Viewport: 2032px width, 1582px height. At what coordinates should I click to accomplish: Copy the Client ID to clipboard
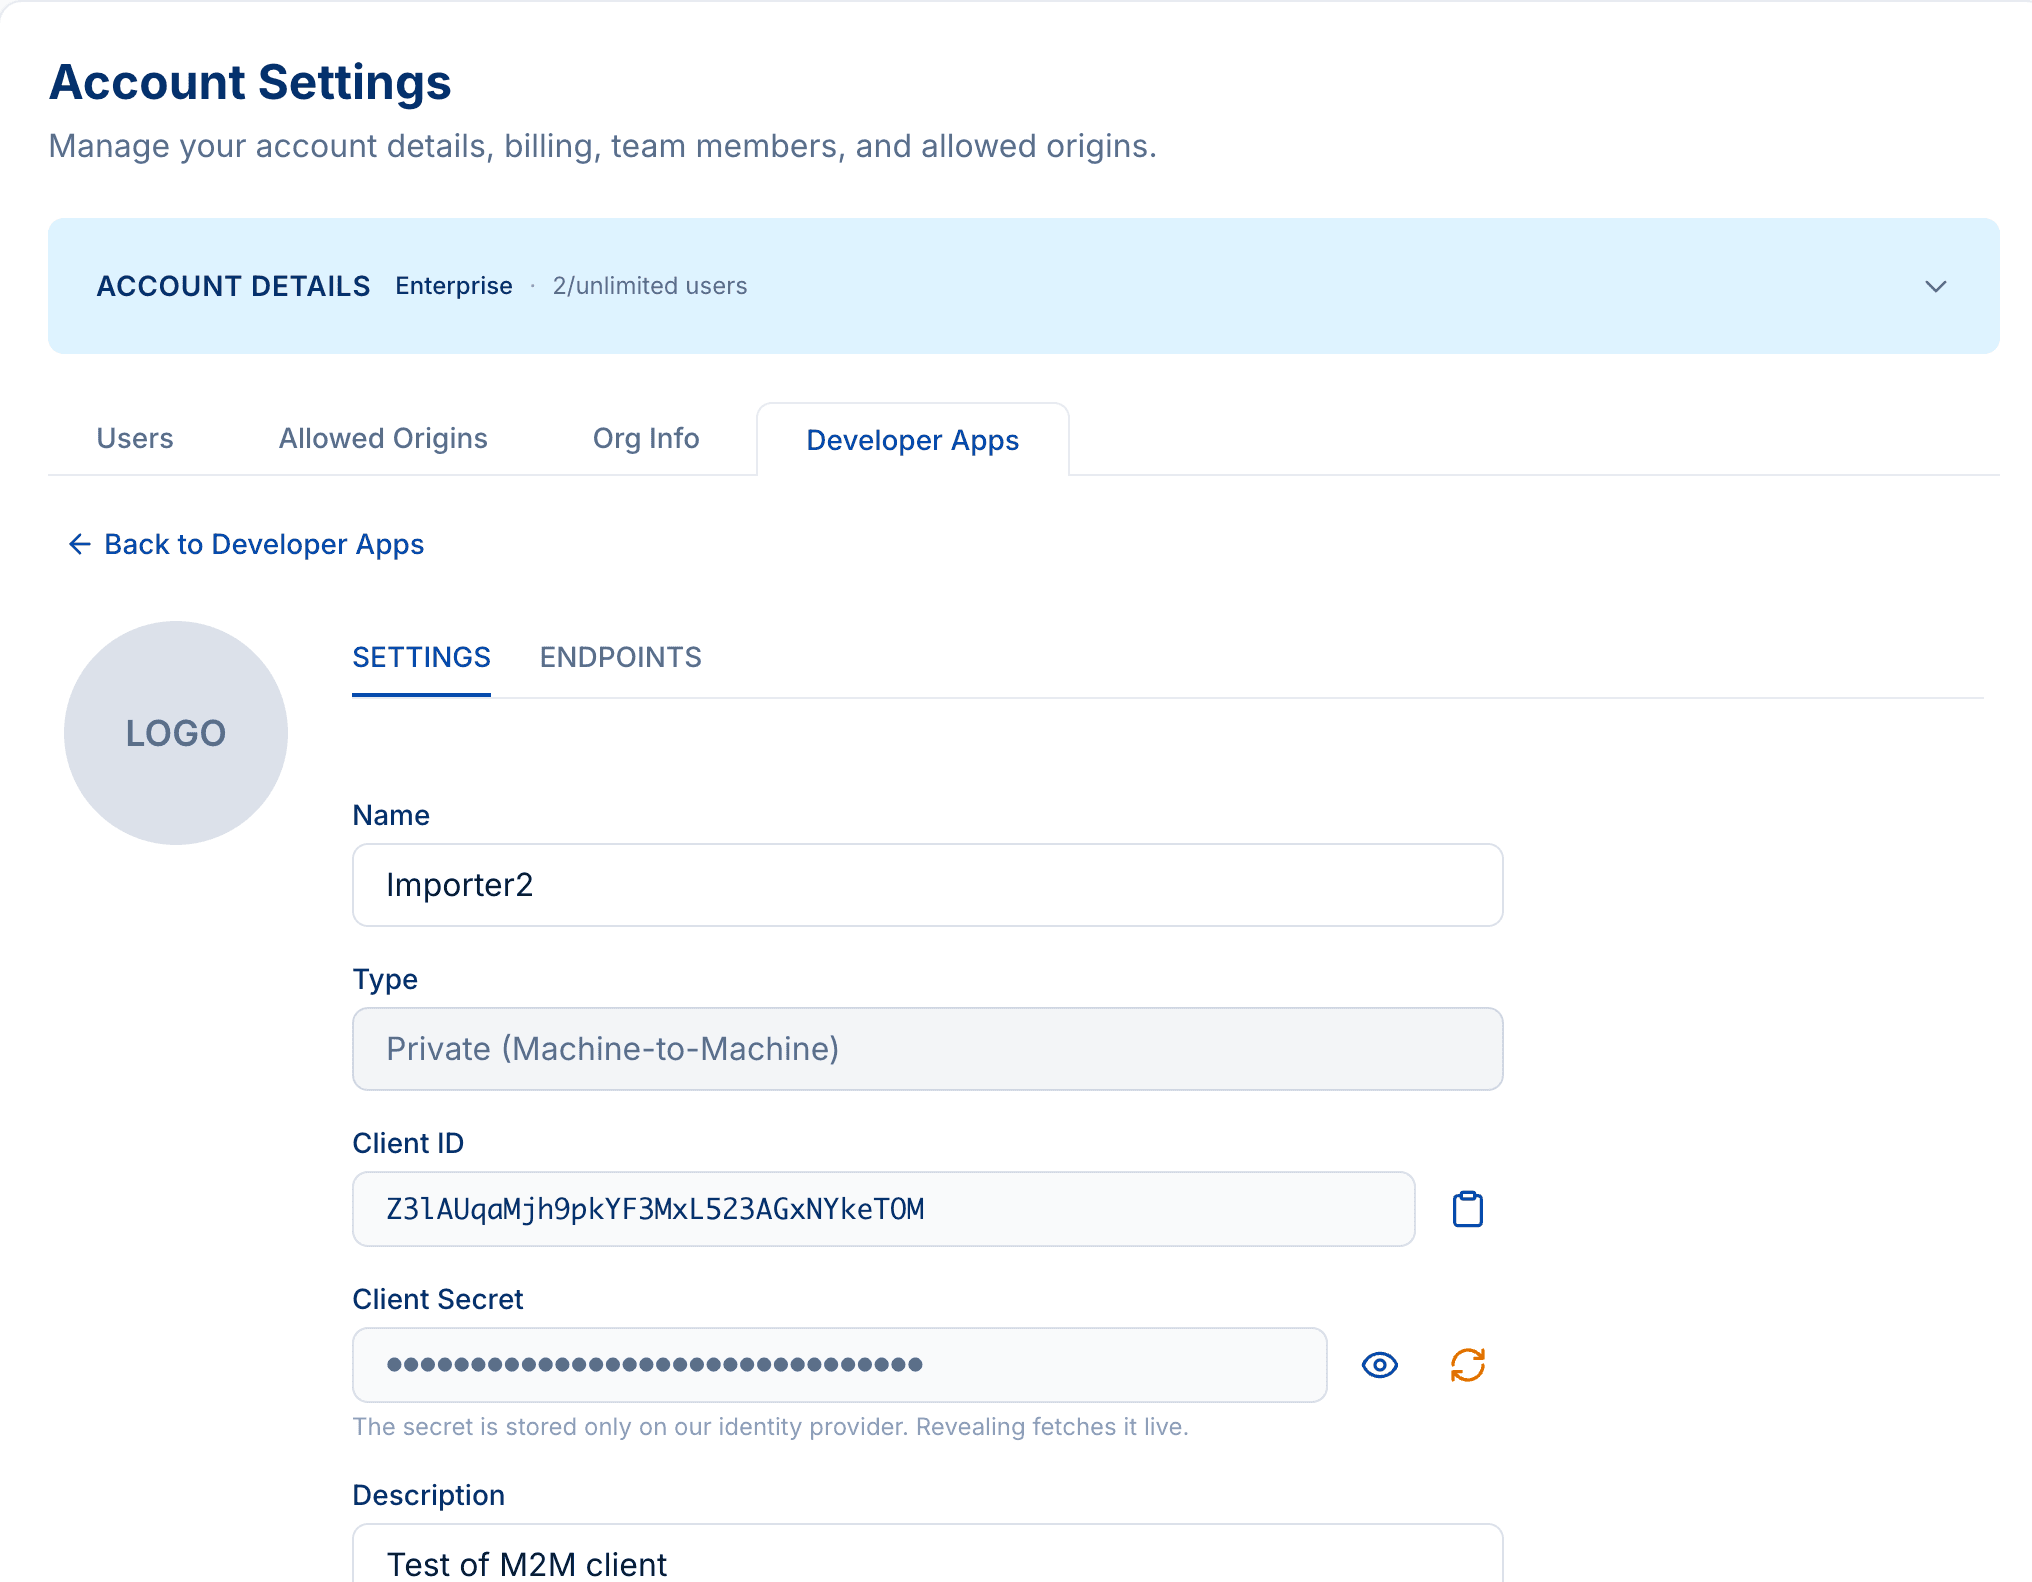1467,1209
